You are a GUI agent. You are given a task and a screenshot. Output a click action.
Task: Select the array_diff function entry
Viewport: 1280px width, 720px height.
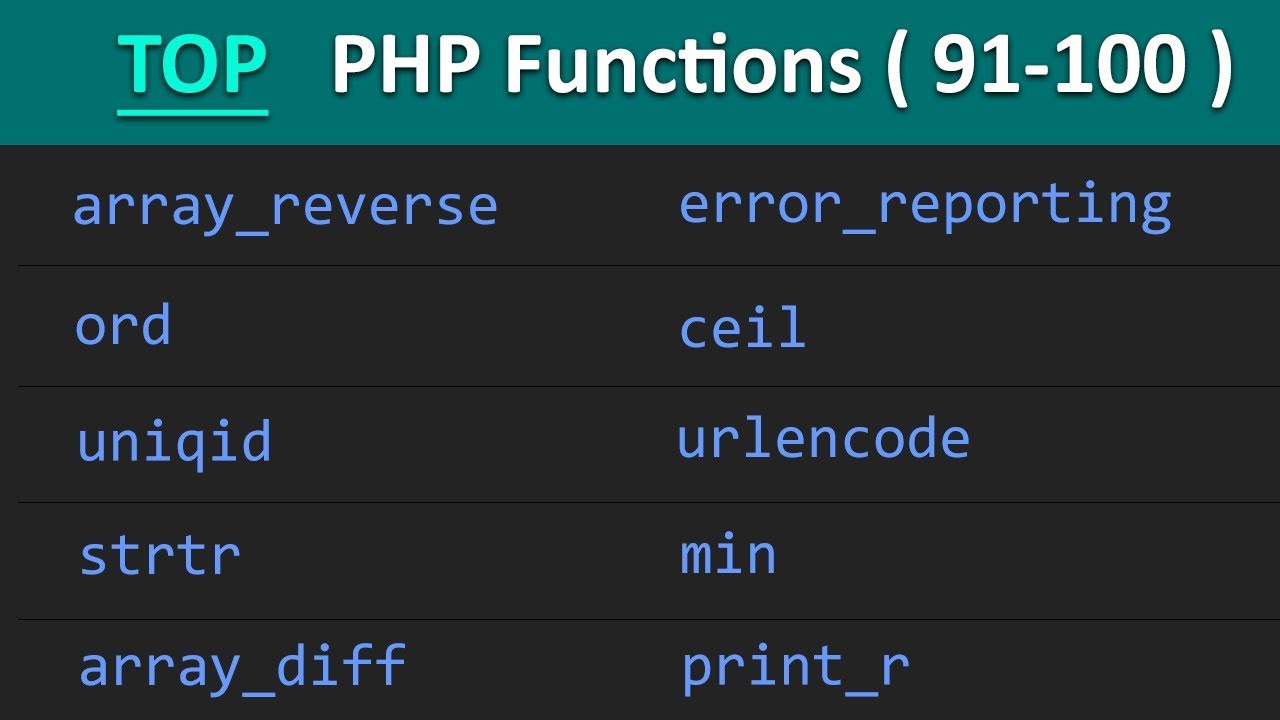(x=242, y=666)
